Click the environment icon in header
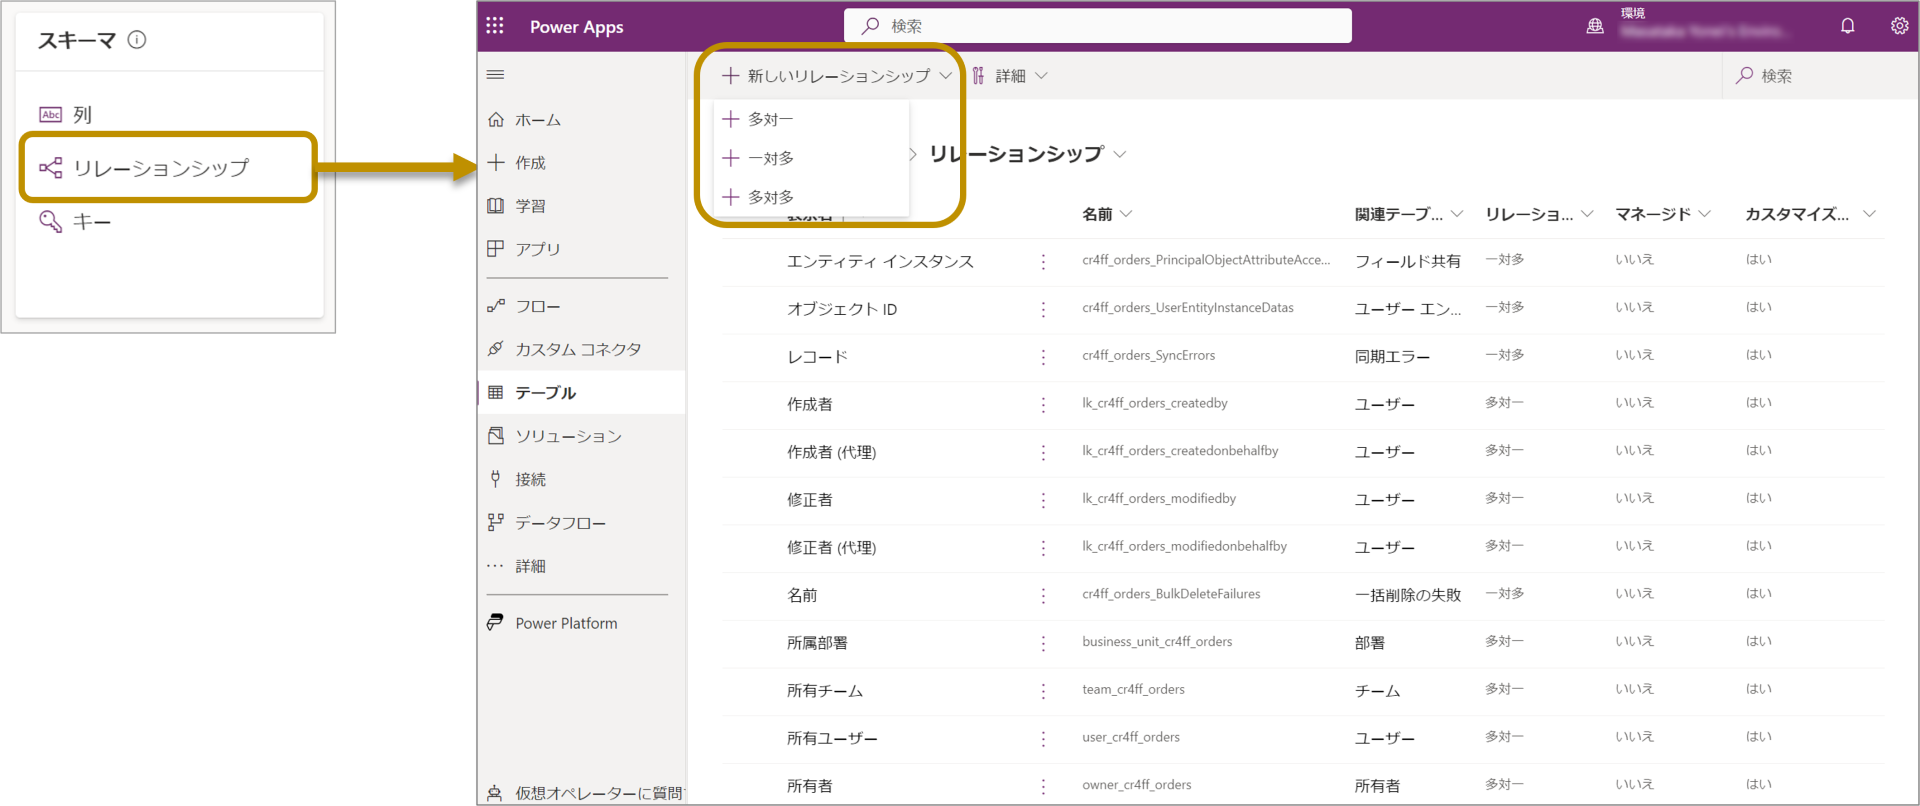The height and width of the screenshot is (806, 1920). [1595, 27]
